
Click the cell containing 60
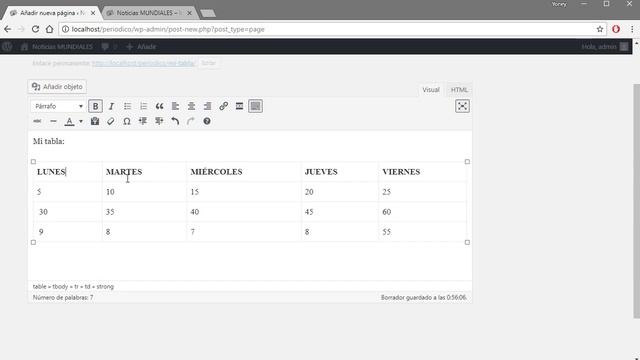[422, 212]
